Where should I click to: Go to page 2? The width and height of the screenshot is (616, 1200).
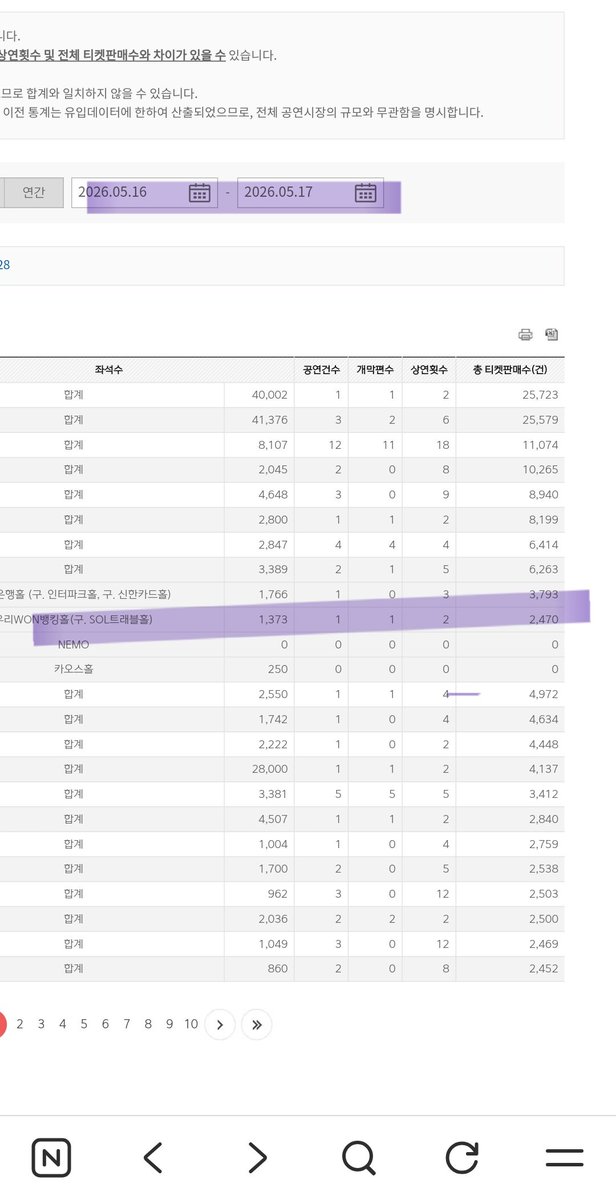coord(19,1024)
